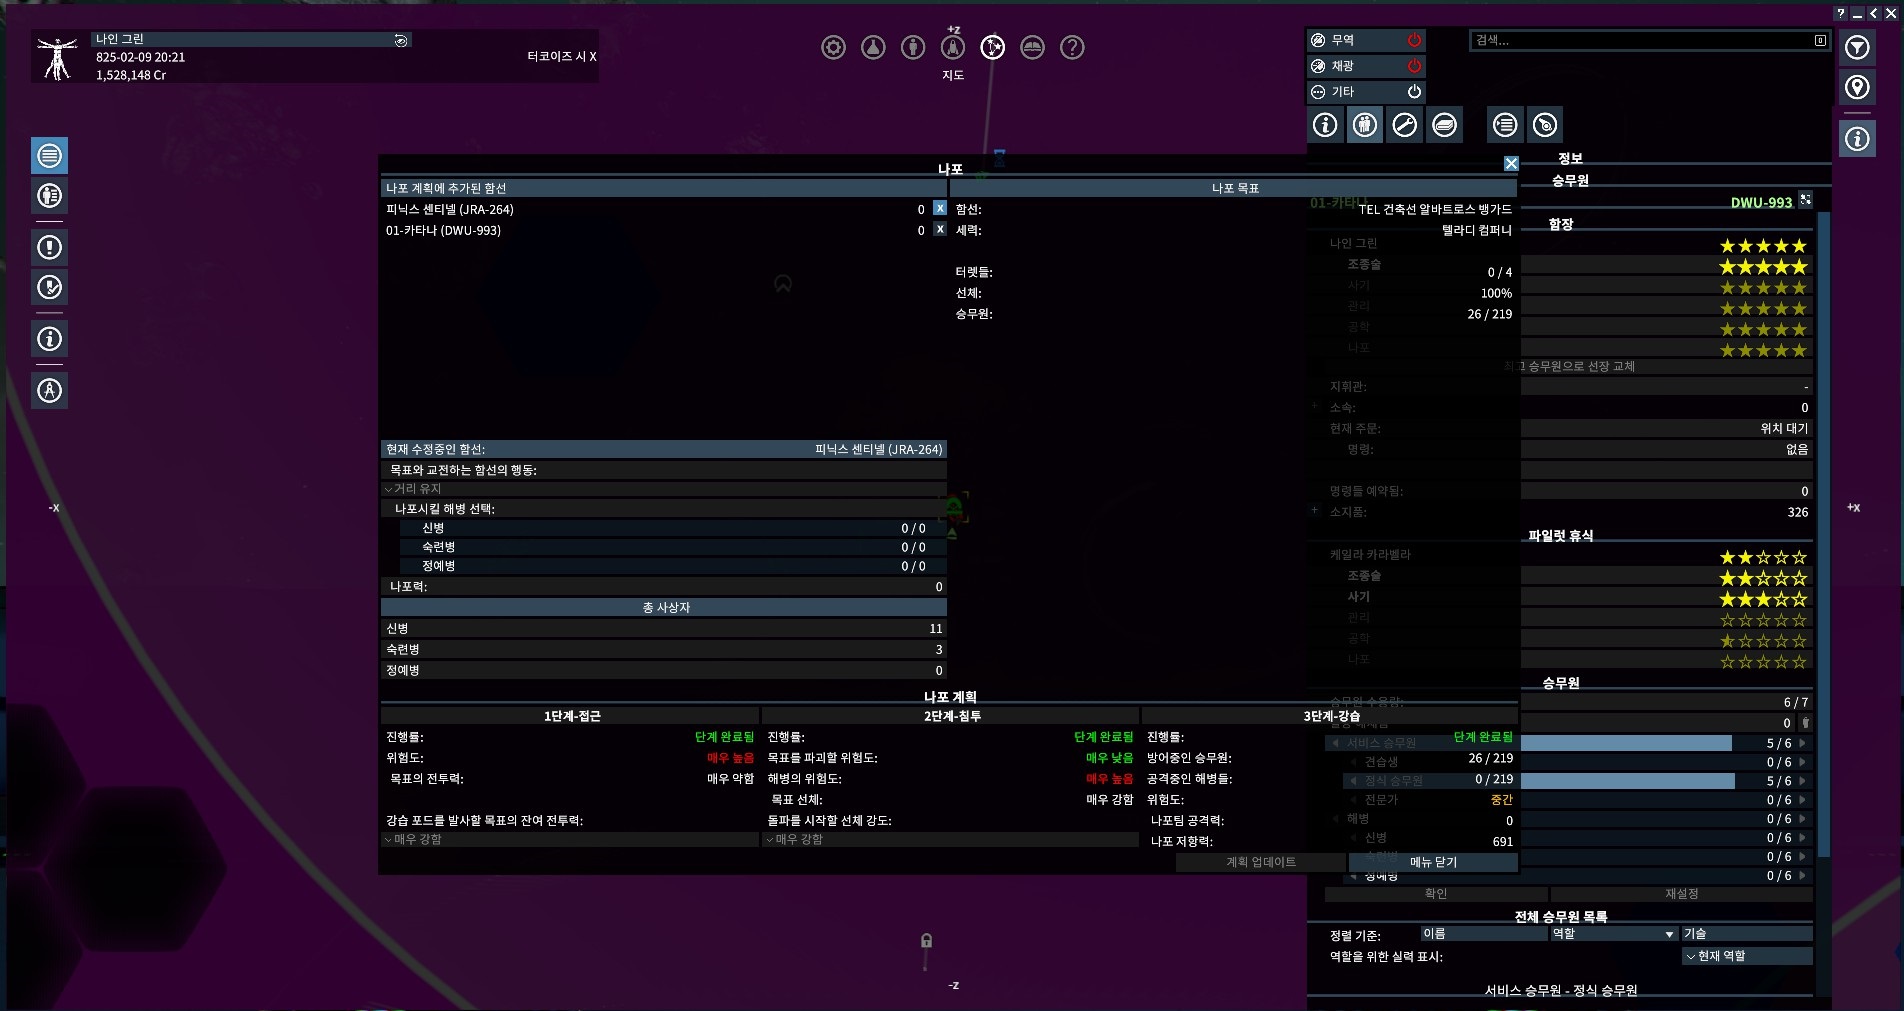This screenshot has width=1904, height=1011.
Task: Click the captain replacement 선장 교체 button
Action: coord(1570,366)
